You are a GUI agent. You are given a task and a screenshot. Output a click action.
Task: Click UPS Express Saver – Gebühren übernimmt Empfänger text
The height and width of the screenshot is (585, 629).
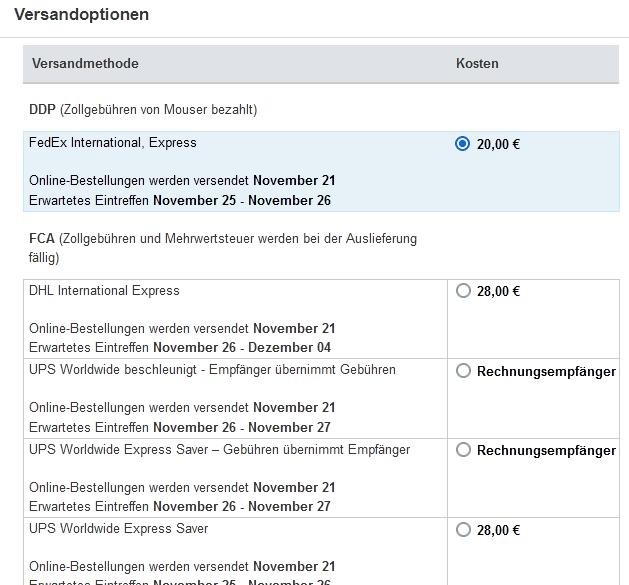[219, 450]
